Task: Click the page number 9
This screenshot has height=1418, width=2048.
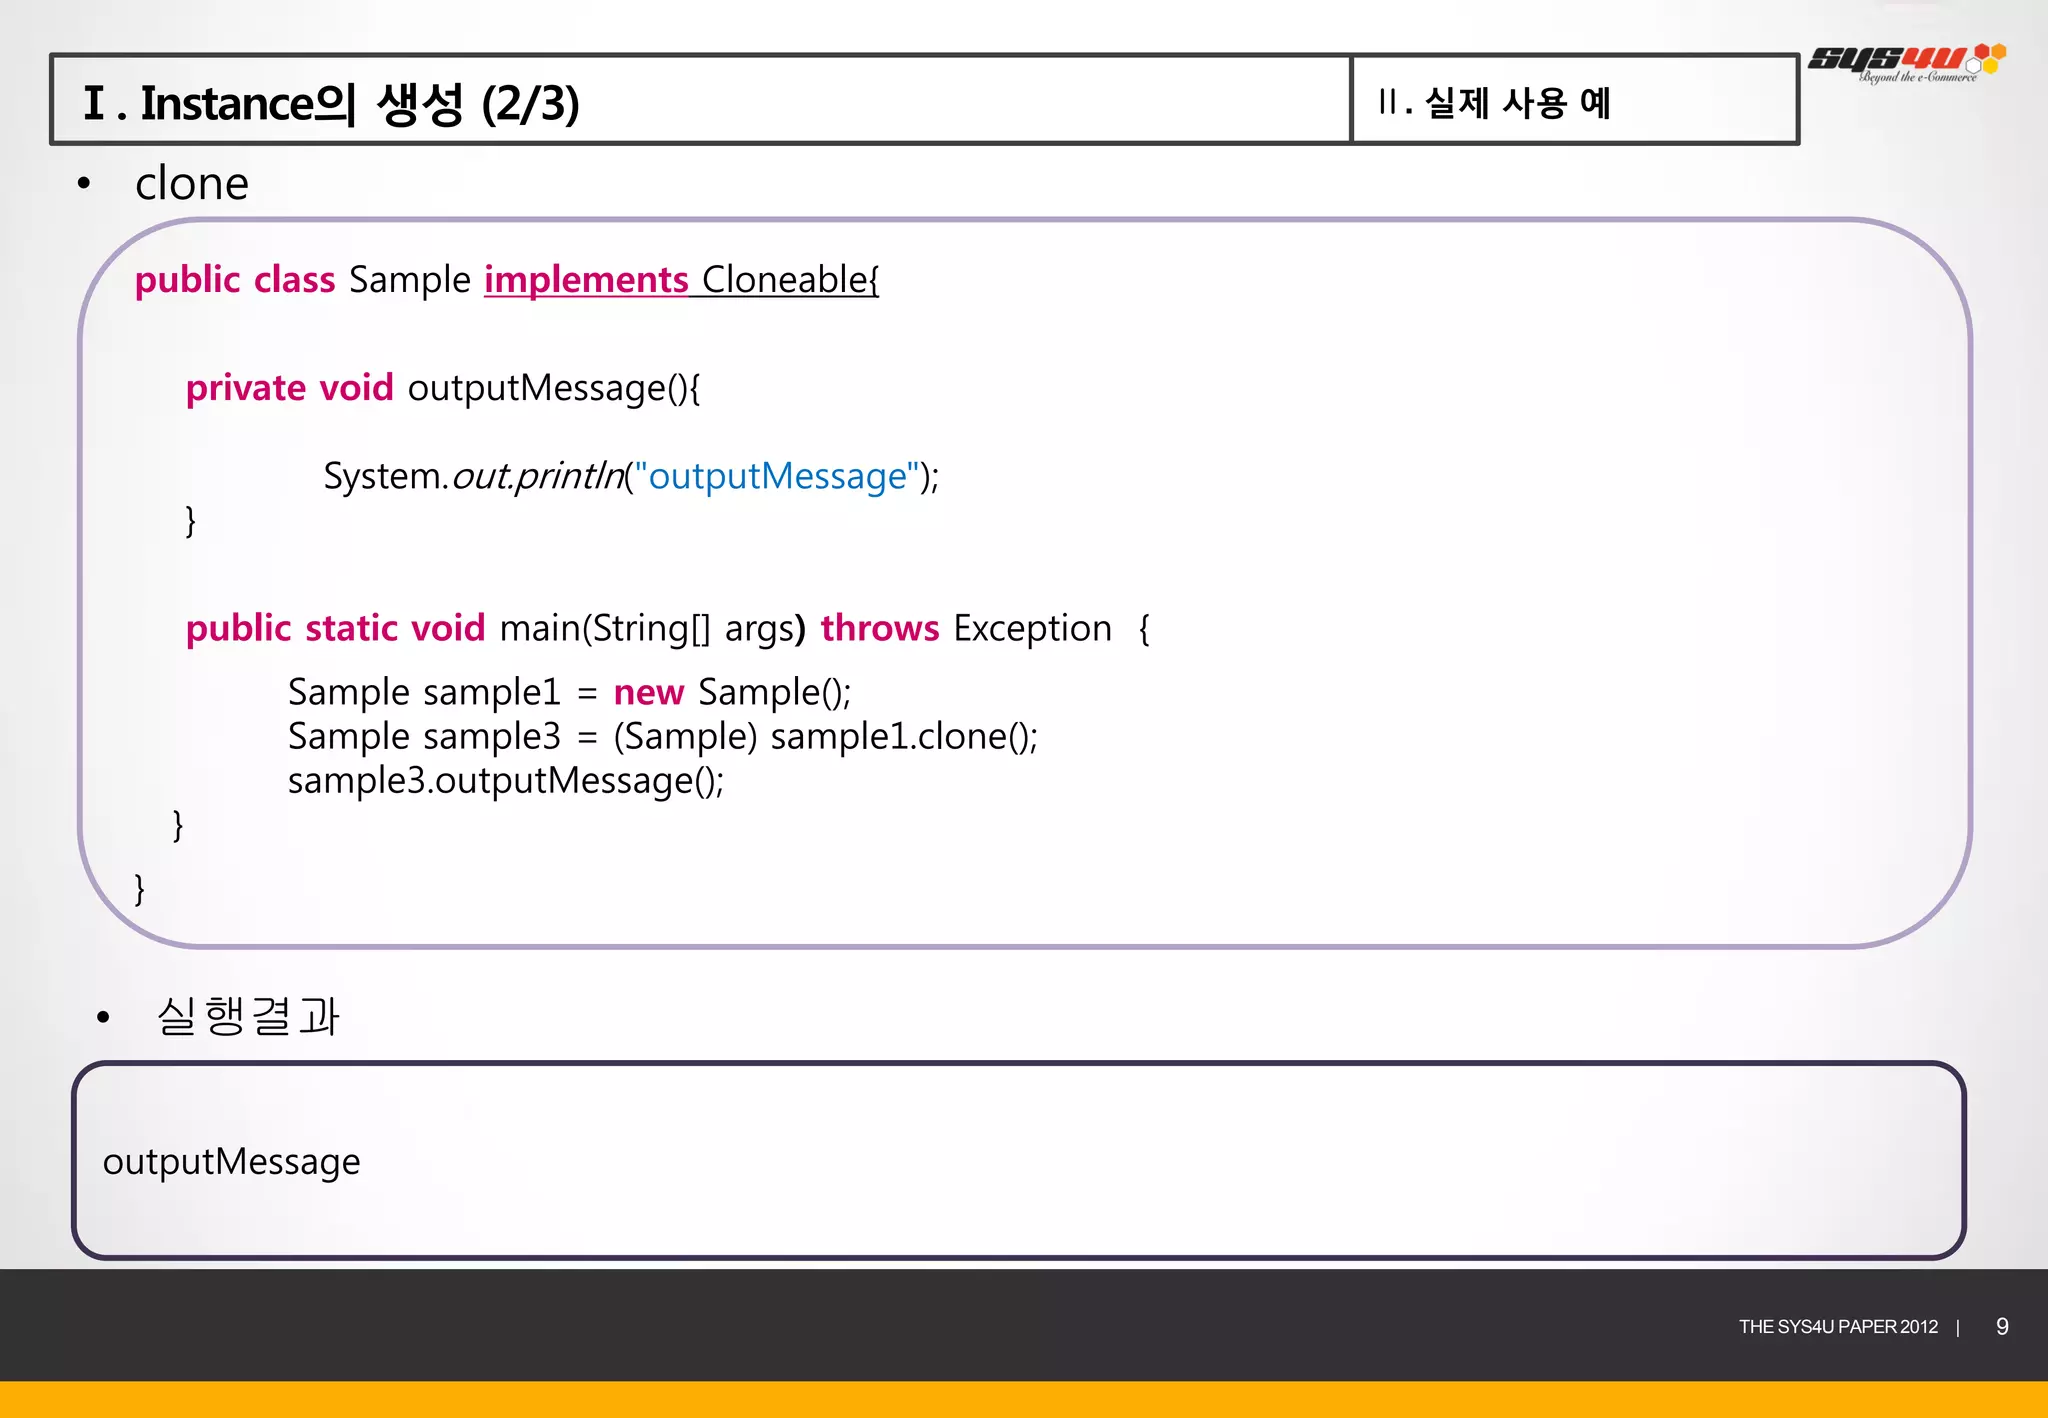Action: (2002, 1327)
